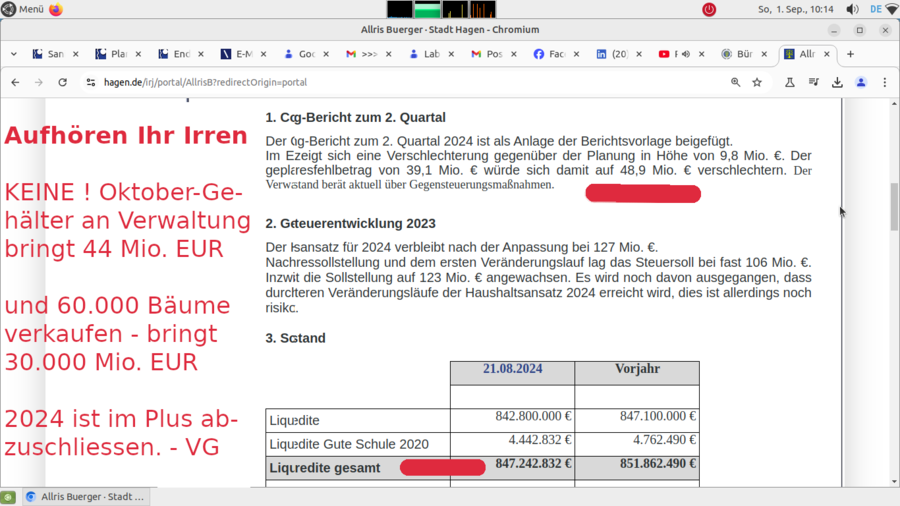900x506 pixels.
Task: Open the downloads icon in toolbar
Action: coord(837,82)
